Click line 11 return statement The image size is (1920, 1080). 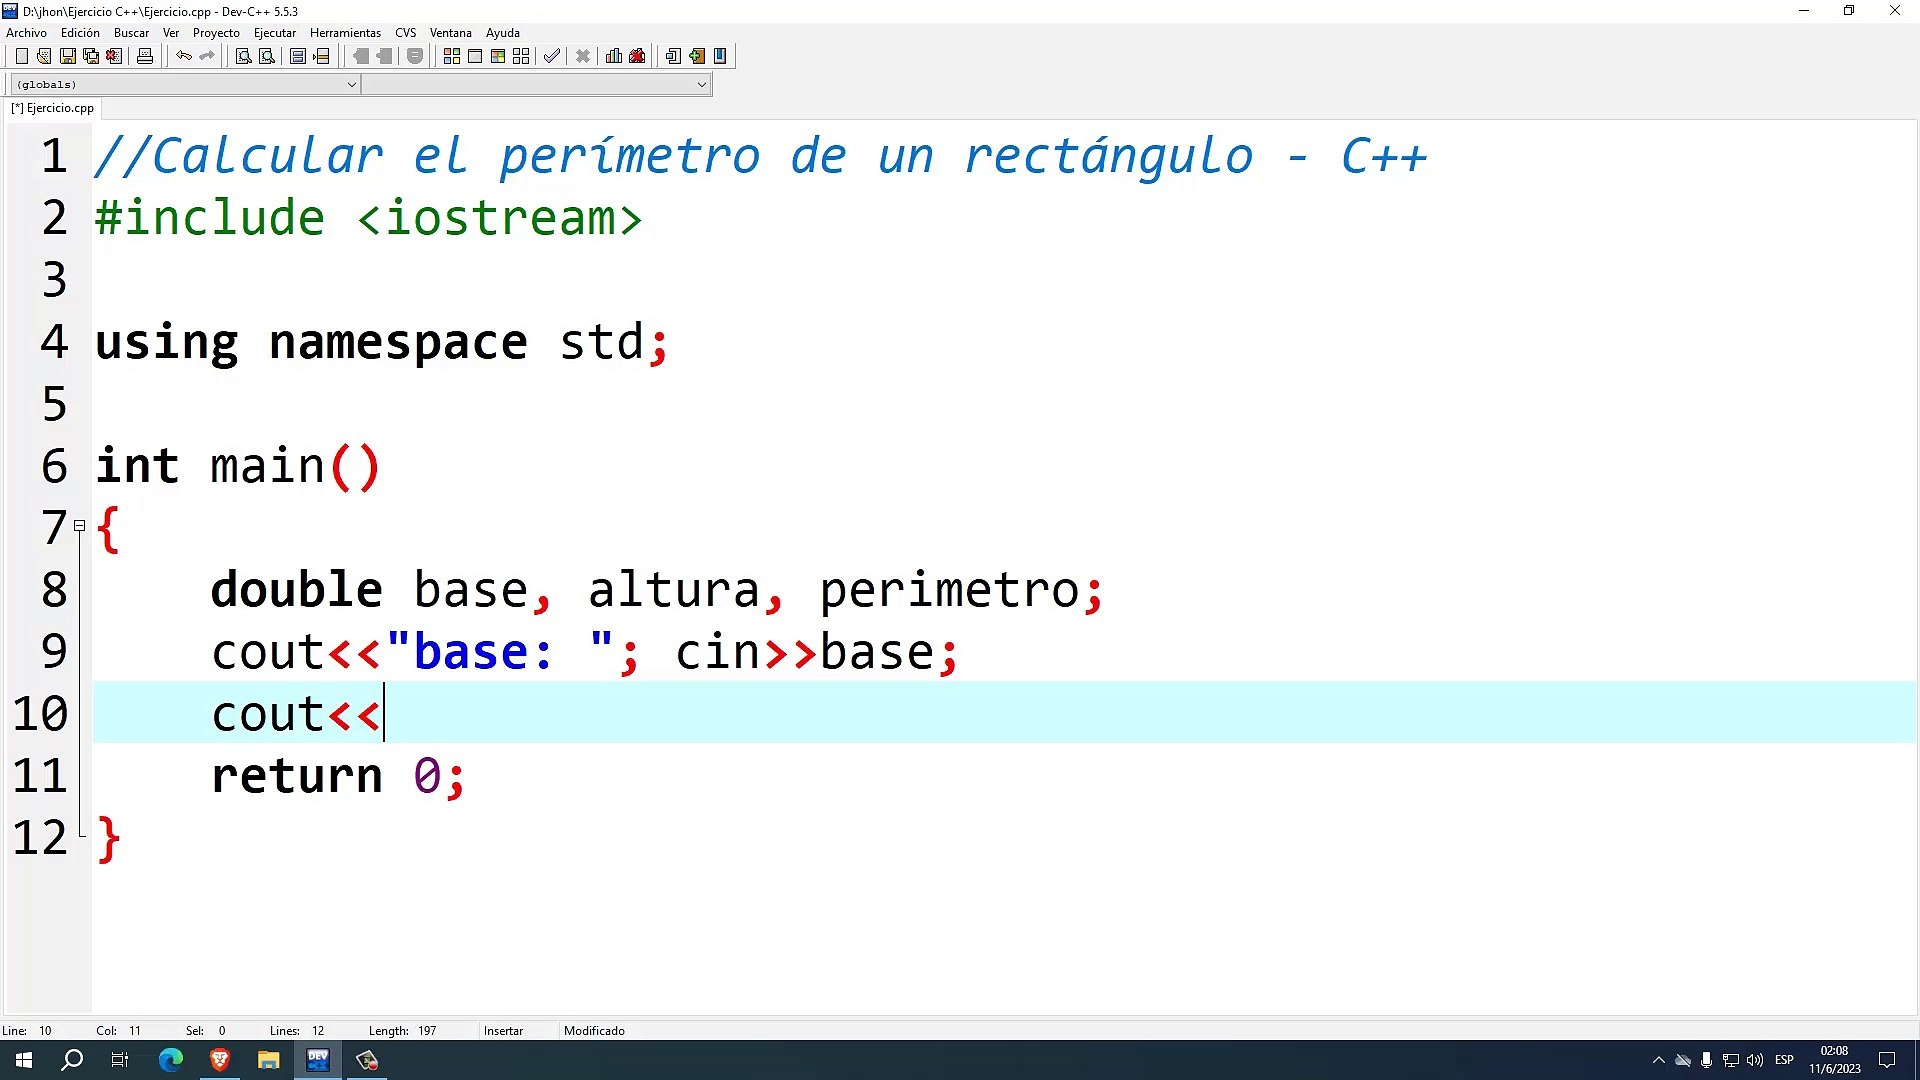[338, 777]
